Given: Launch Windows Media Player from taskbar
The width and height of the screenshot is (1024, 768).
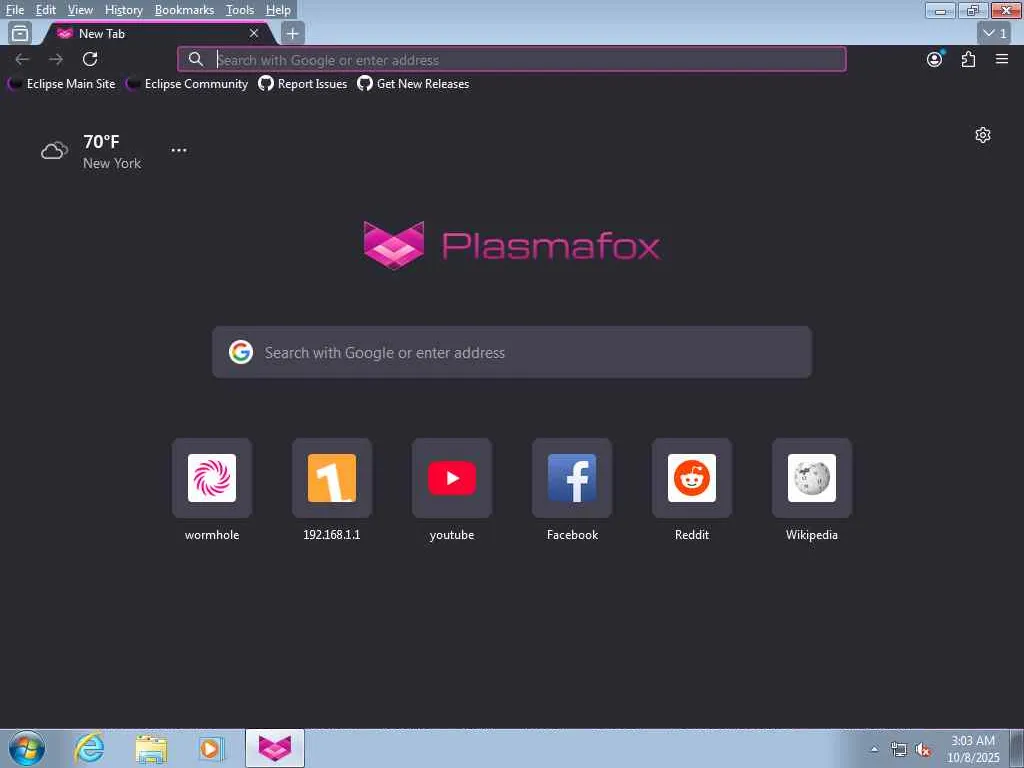Looking at the screenshot, I should coord(211,748).
